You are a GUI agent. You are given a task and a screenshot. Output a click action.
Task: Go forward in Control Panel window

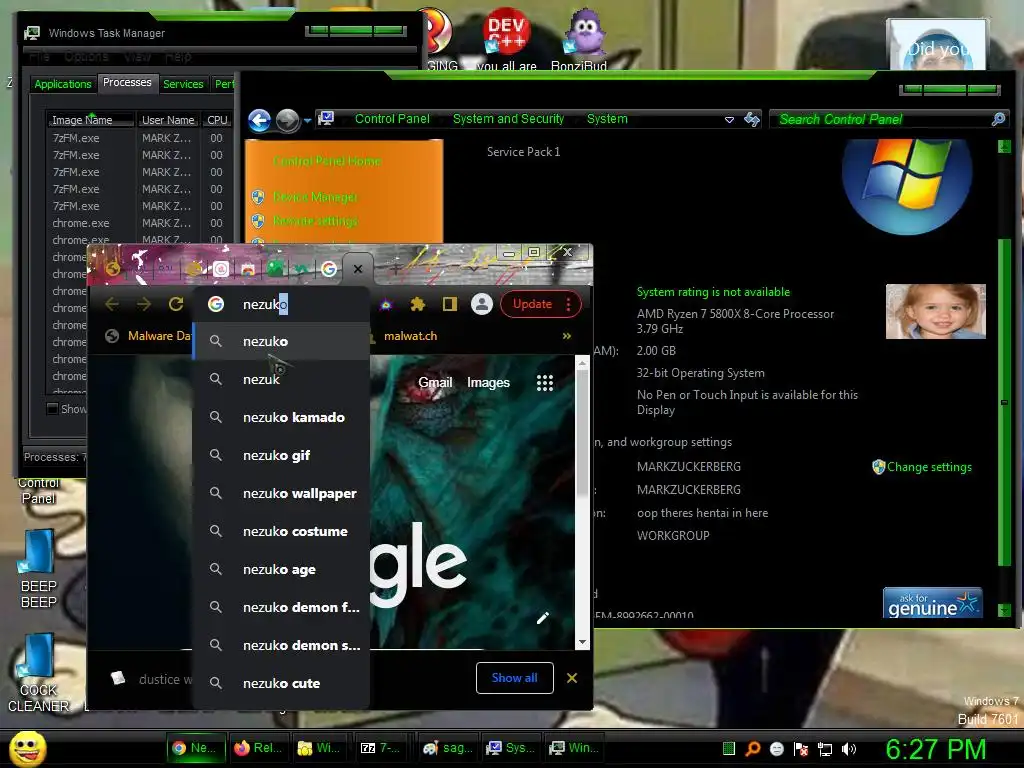click(x=287, y=120)
